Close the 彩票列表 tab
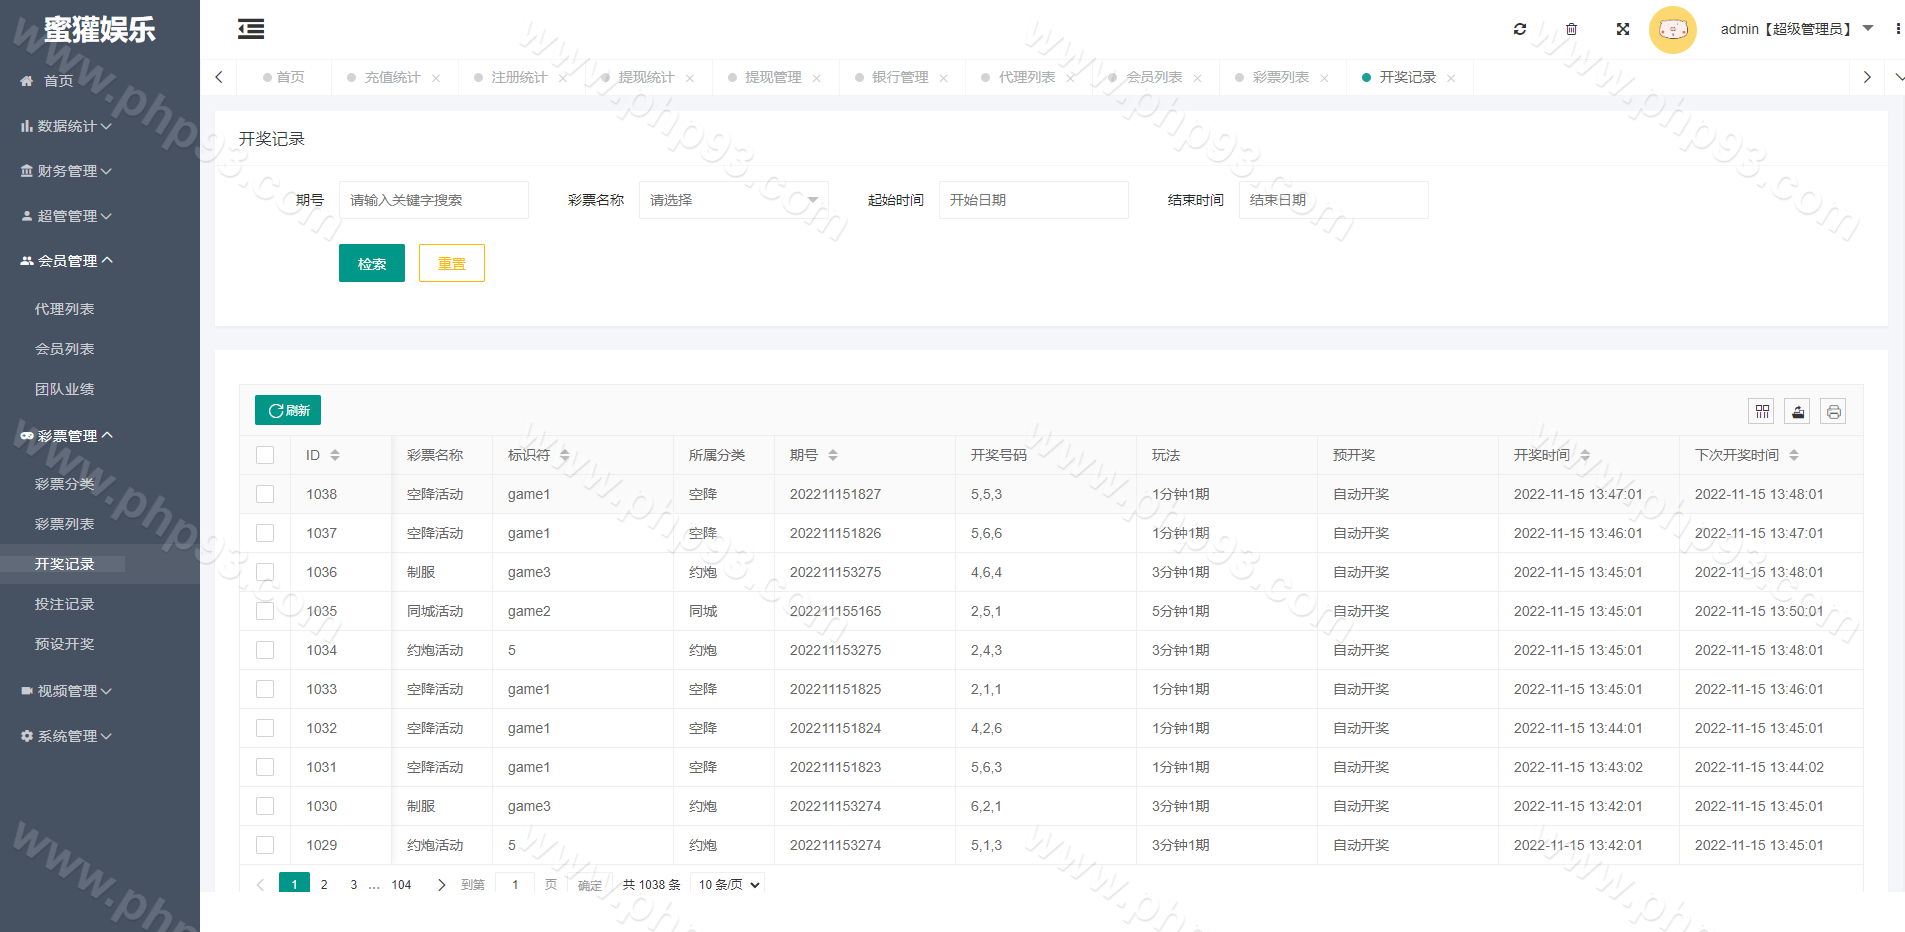 pyautogui.click(x=1324, y=78)
